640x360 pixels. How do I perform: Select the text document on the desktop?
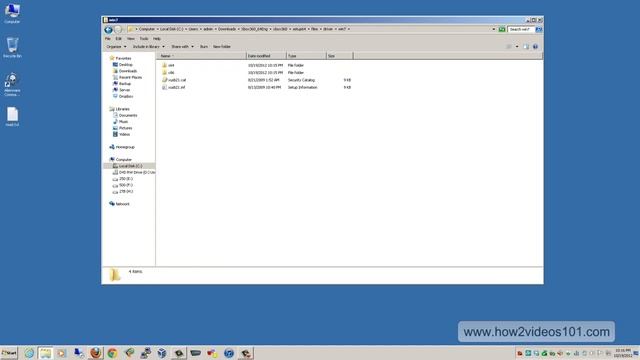point(12,117)
